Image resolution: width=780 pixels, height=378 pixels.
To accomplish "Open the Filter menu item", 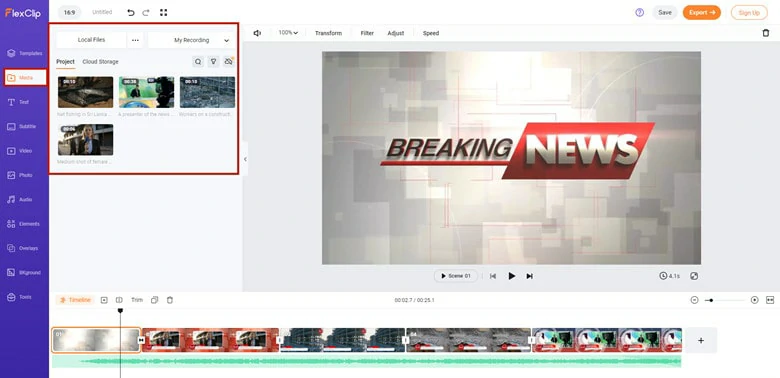I will (367, 33).
